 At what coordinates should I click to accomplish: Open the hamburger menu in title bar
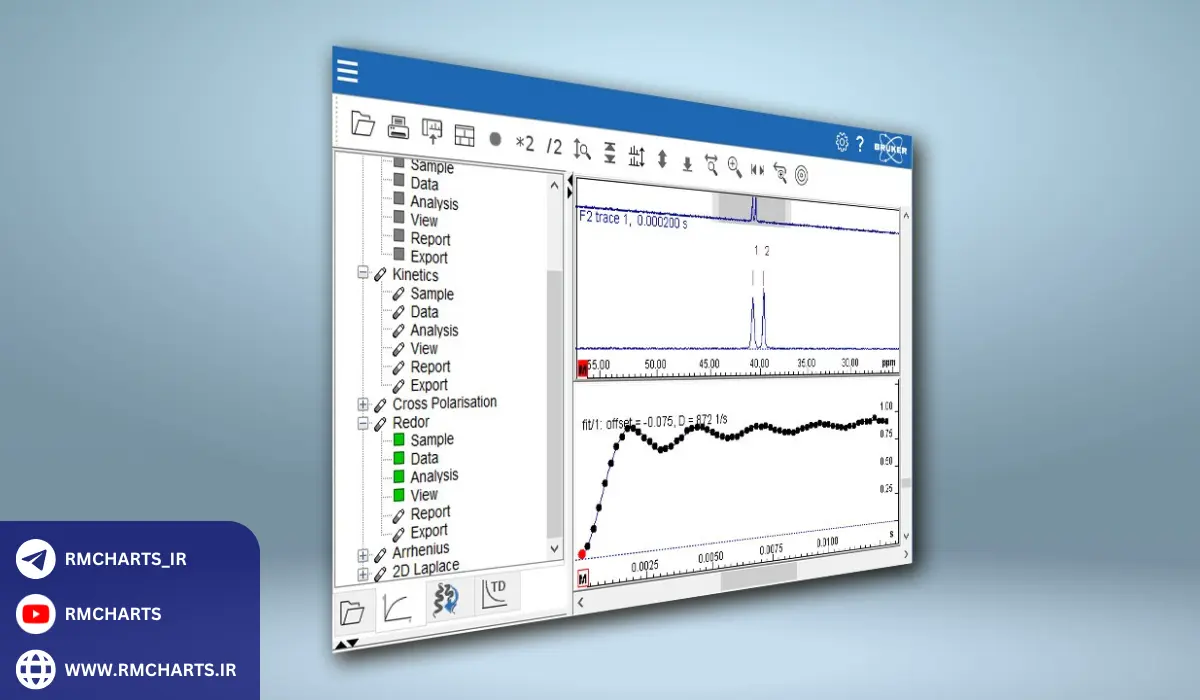click(x=347, y=73)
